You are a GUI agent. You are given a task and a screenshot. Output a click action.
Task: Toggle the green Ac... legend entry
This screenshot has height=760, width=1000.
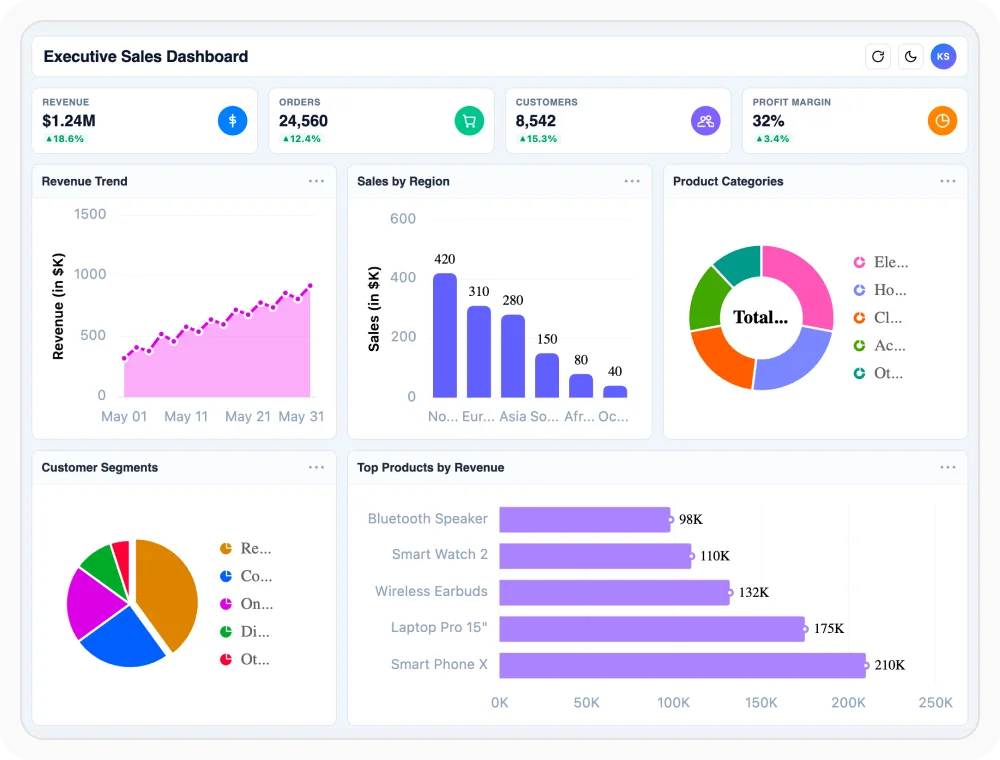pos(879,346)
